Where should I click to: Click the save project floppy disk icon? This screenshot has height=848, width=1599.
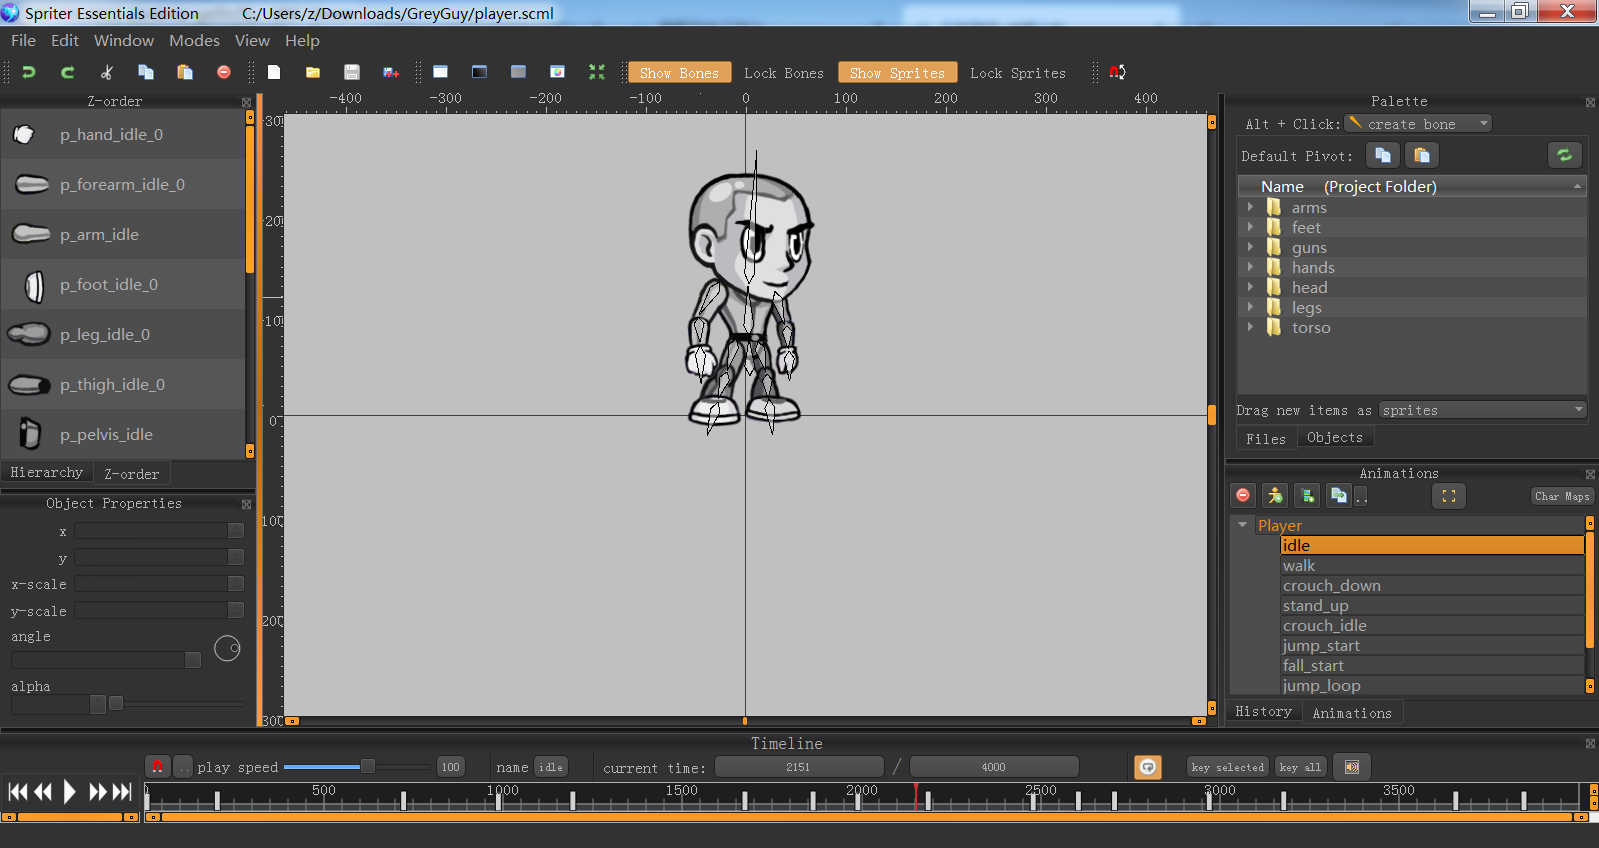point(351,72)
